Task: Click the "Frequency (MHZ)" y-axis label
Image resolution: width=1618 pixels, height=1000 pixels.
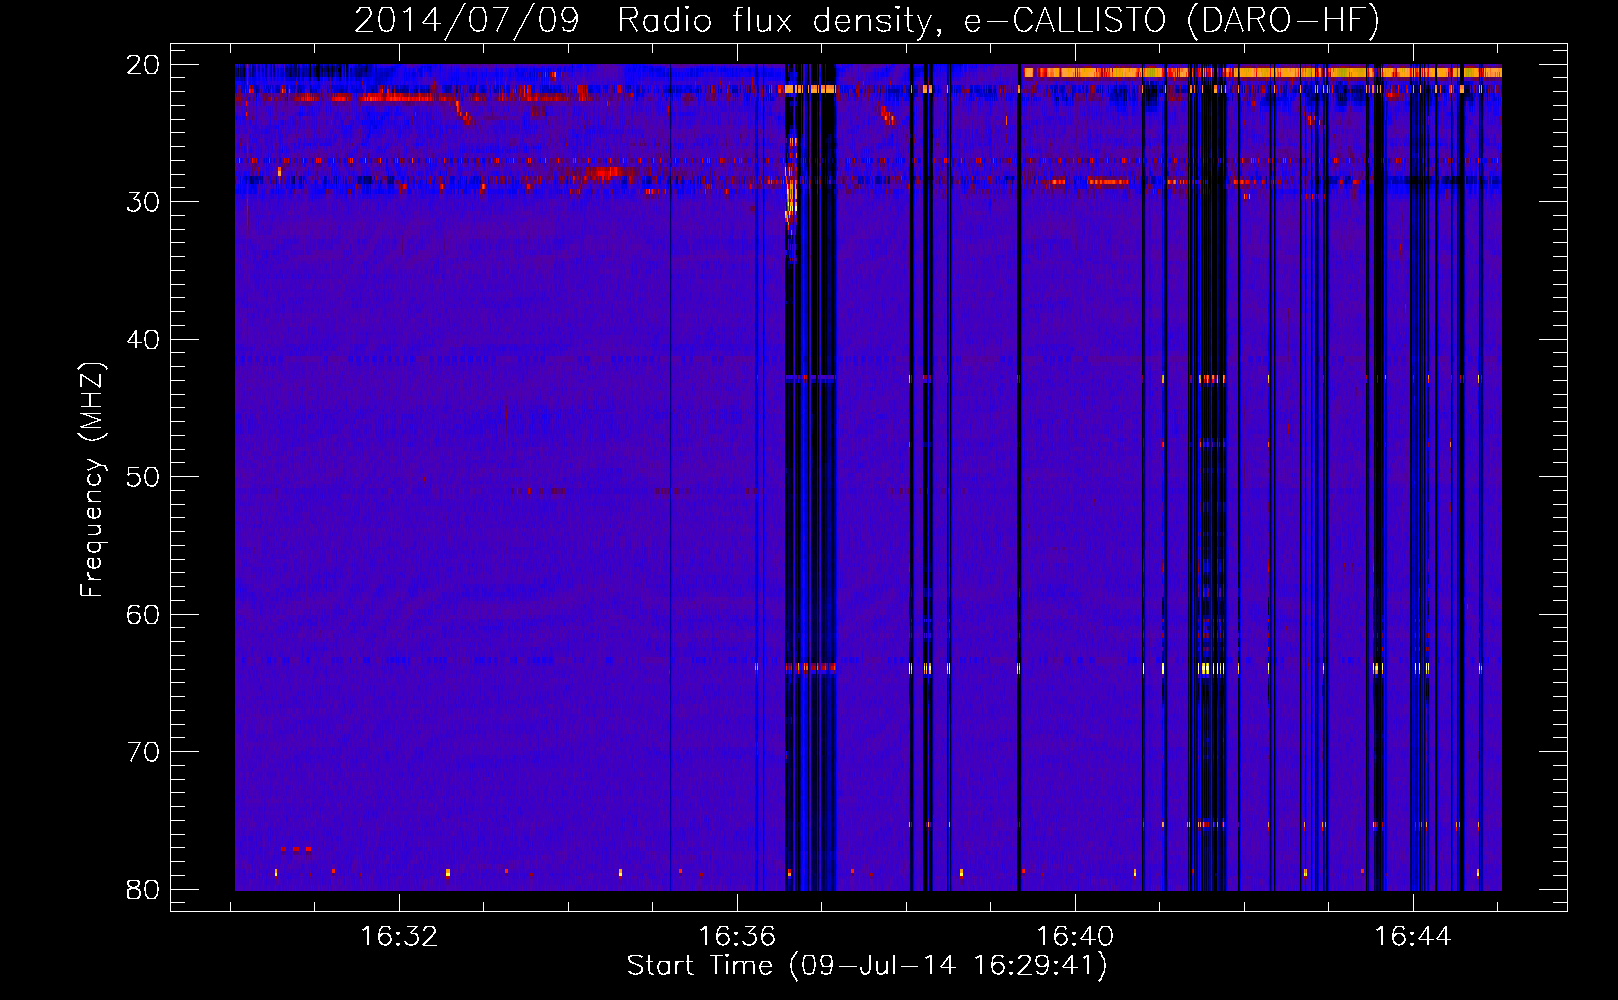Action: click(91, 479)
